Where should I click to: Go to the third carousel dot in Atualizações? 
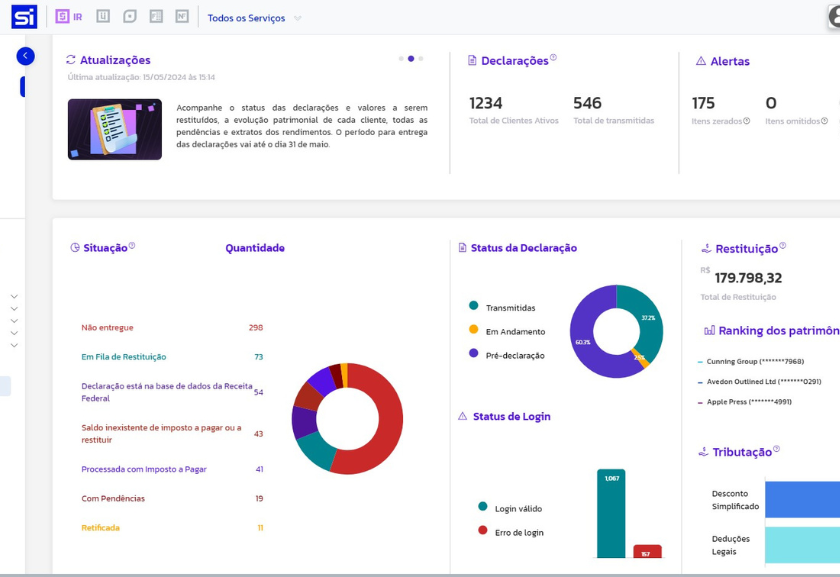tap(421, 59)
